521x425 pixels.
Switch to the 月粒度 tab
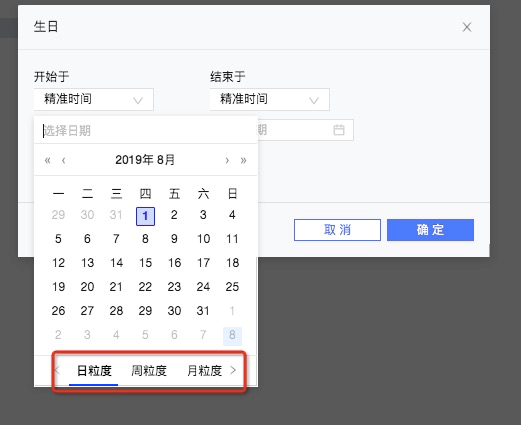coord(204,371)
